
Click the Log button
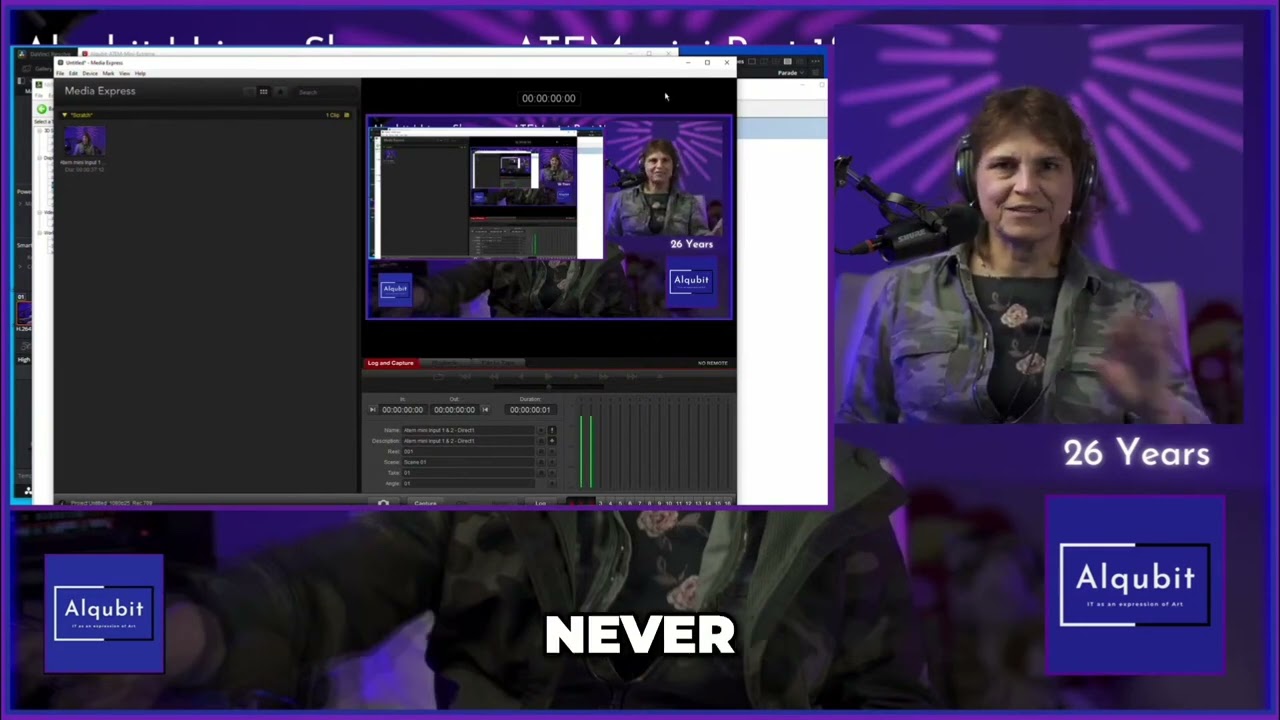[540, 502]
